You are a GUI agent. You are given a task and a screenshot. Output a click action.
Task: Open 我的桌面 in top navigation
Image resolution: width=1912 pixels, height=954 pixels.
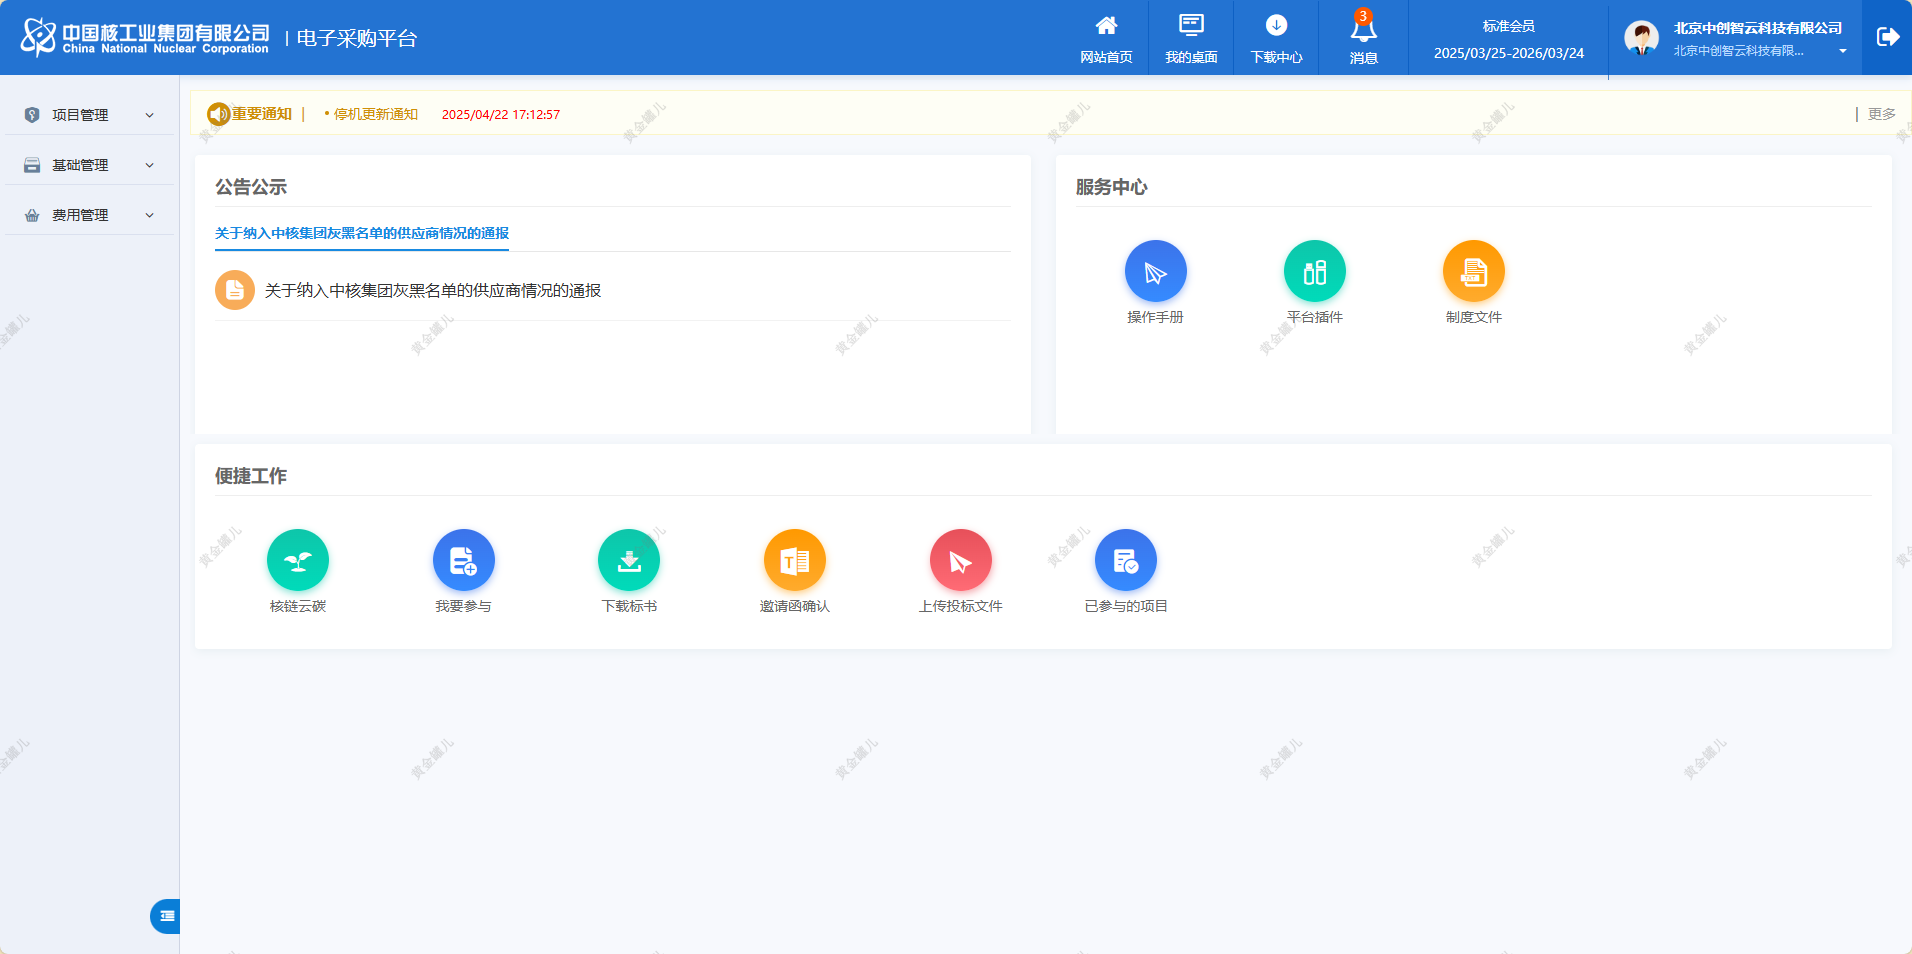coord(1191,38)
